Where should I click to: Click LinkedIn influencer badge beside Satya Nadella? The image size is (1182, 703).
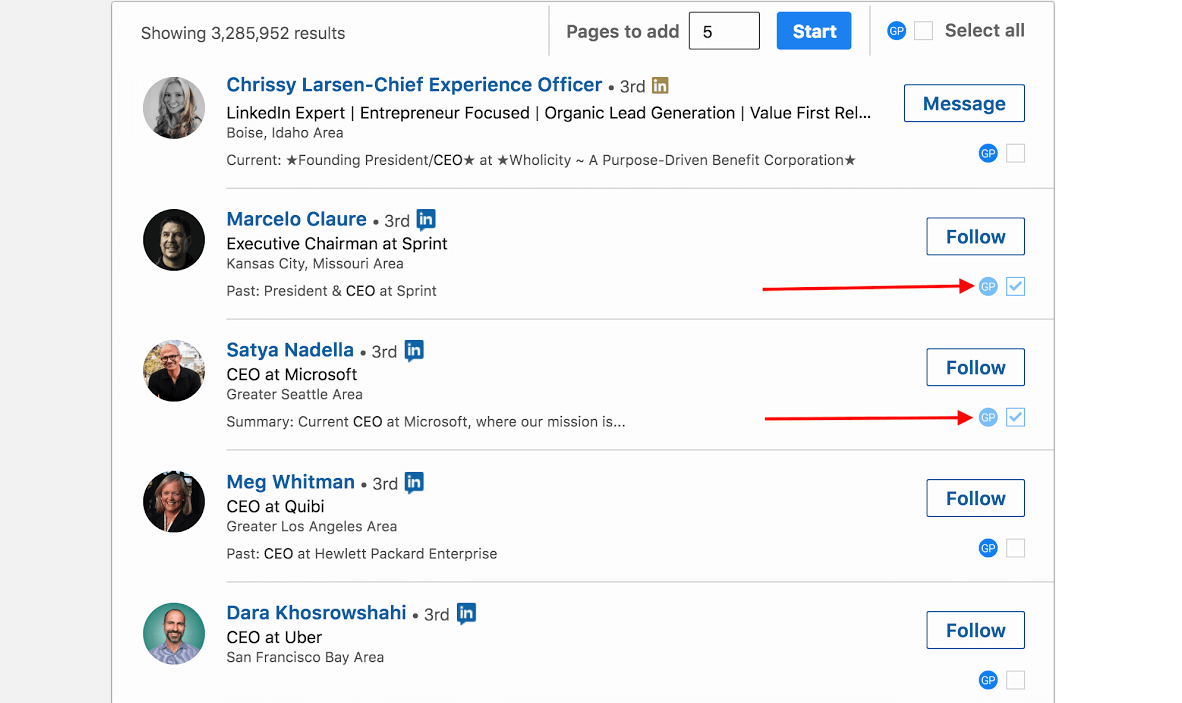pyautogui.click(x=414, y=350)
